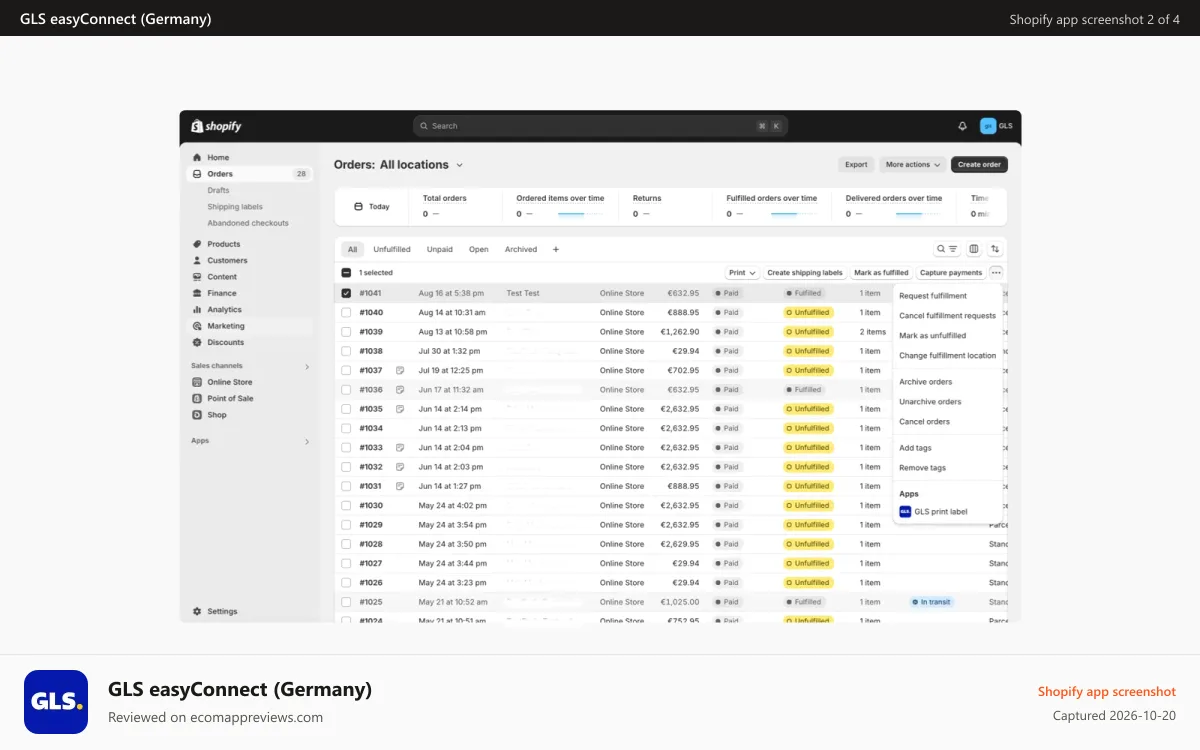The image size is (1200, 750).
Task: Check the order #1034 checkbox
Action: pos(346,428)
